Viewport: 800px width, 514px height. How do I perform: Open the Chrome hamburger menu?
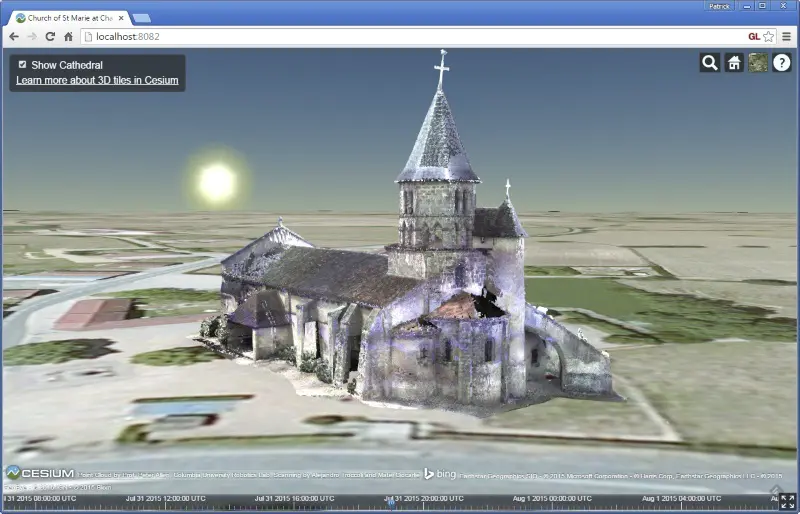(787, 36)
